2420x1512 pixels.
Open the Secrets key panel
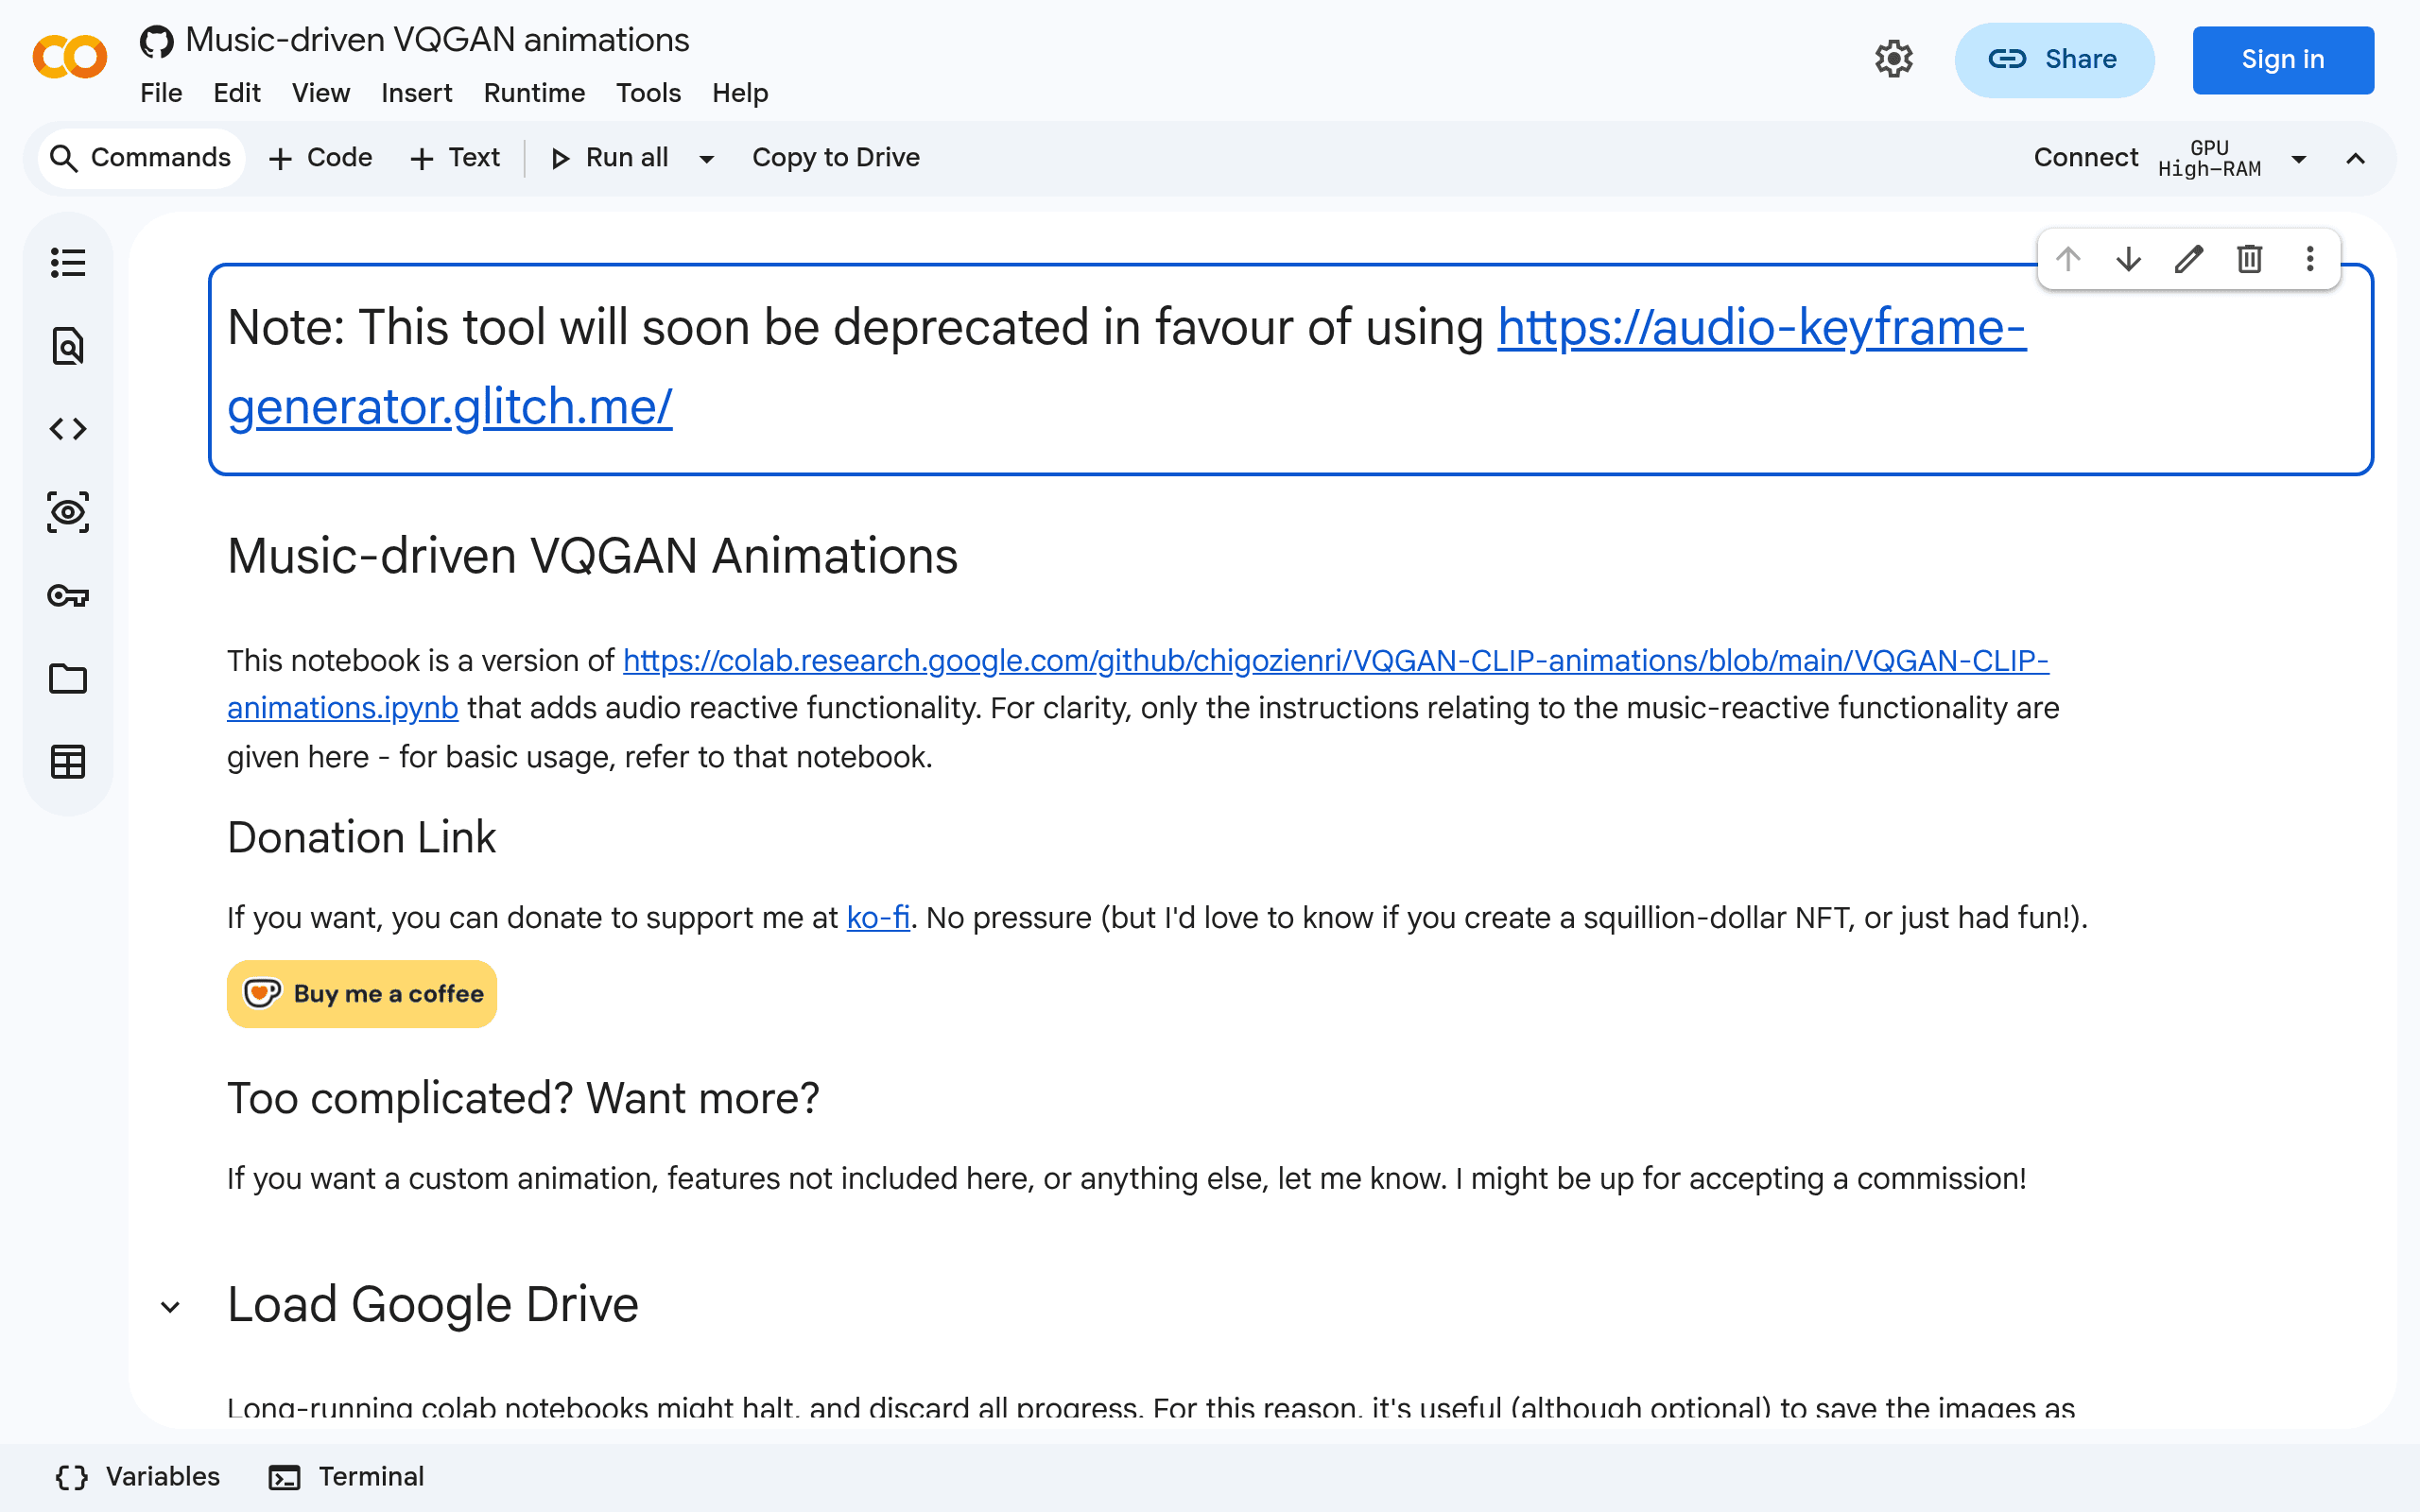68,596
